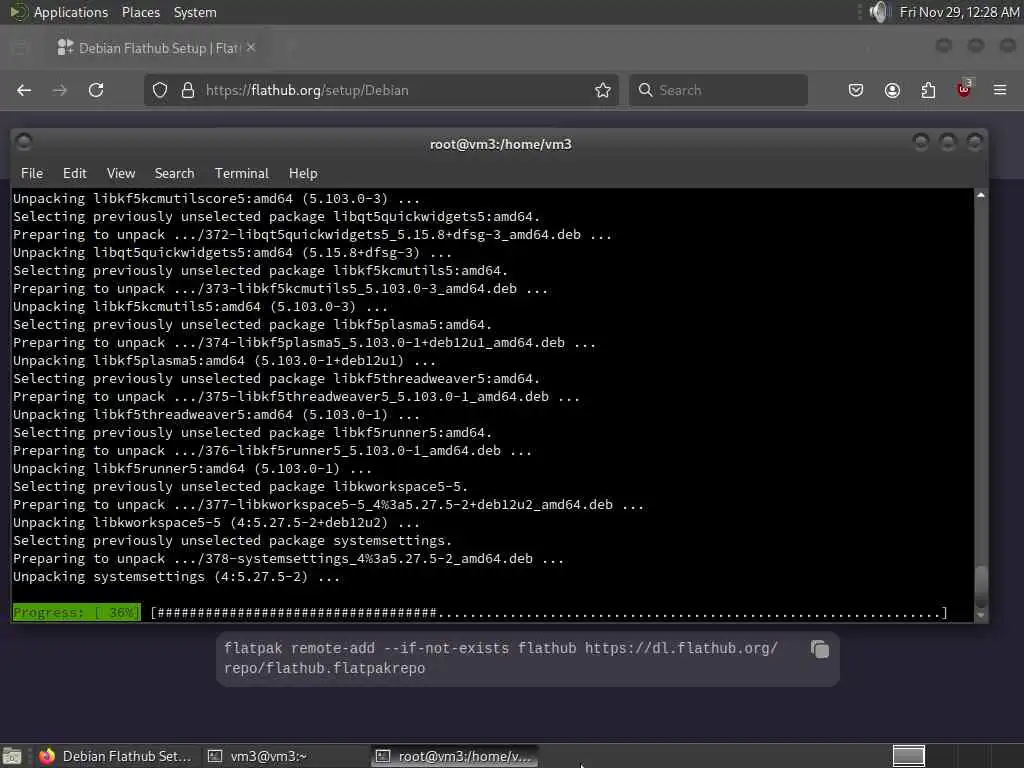Click the padlock site info icon
The height and width of the screenshot is (768, 1024).
188,90
